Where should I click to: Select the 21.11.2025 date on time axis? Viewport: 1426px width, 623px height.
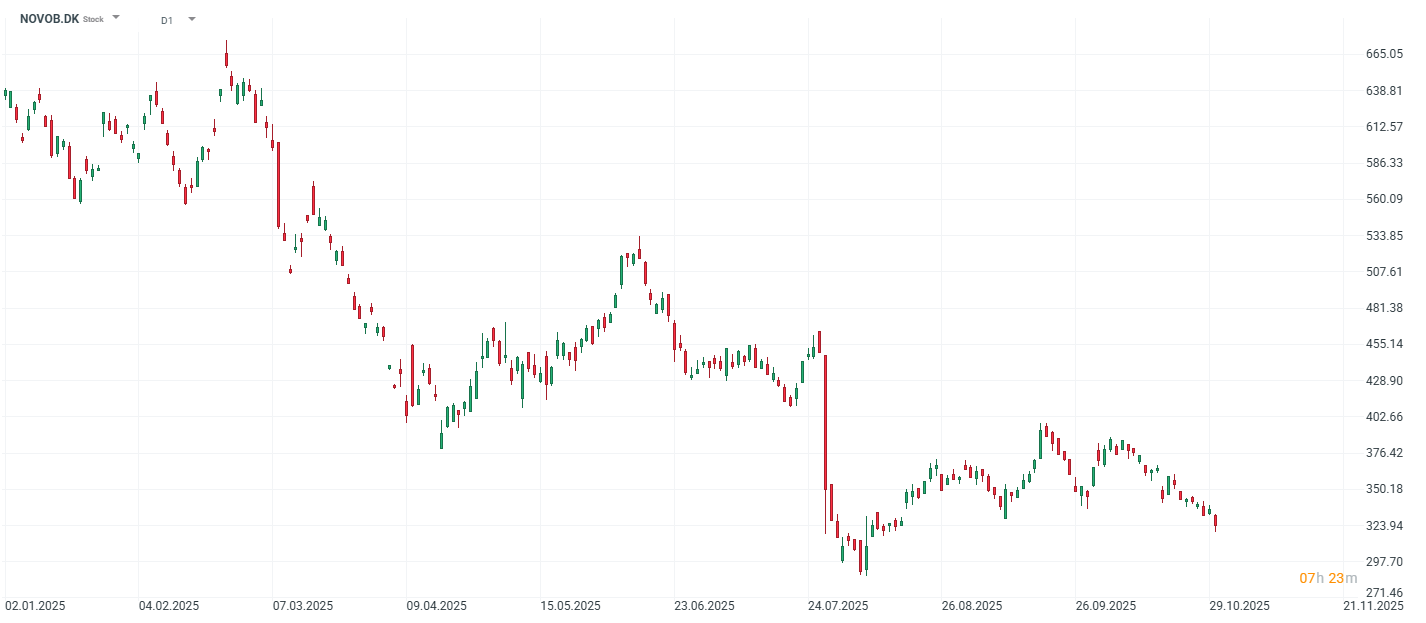point(1374,606)
